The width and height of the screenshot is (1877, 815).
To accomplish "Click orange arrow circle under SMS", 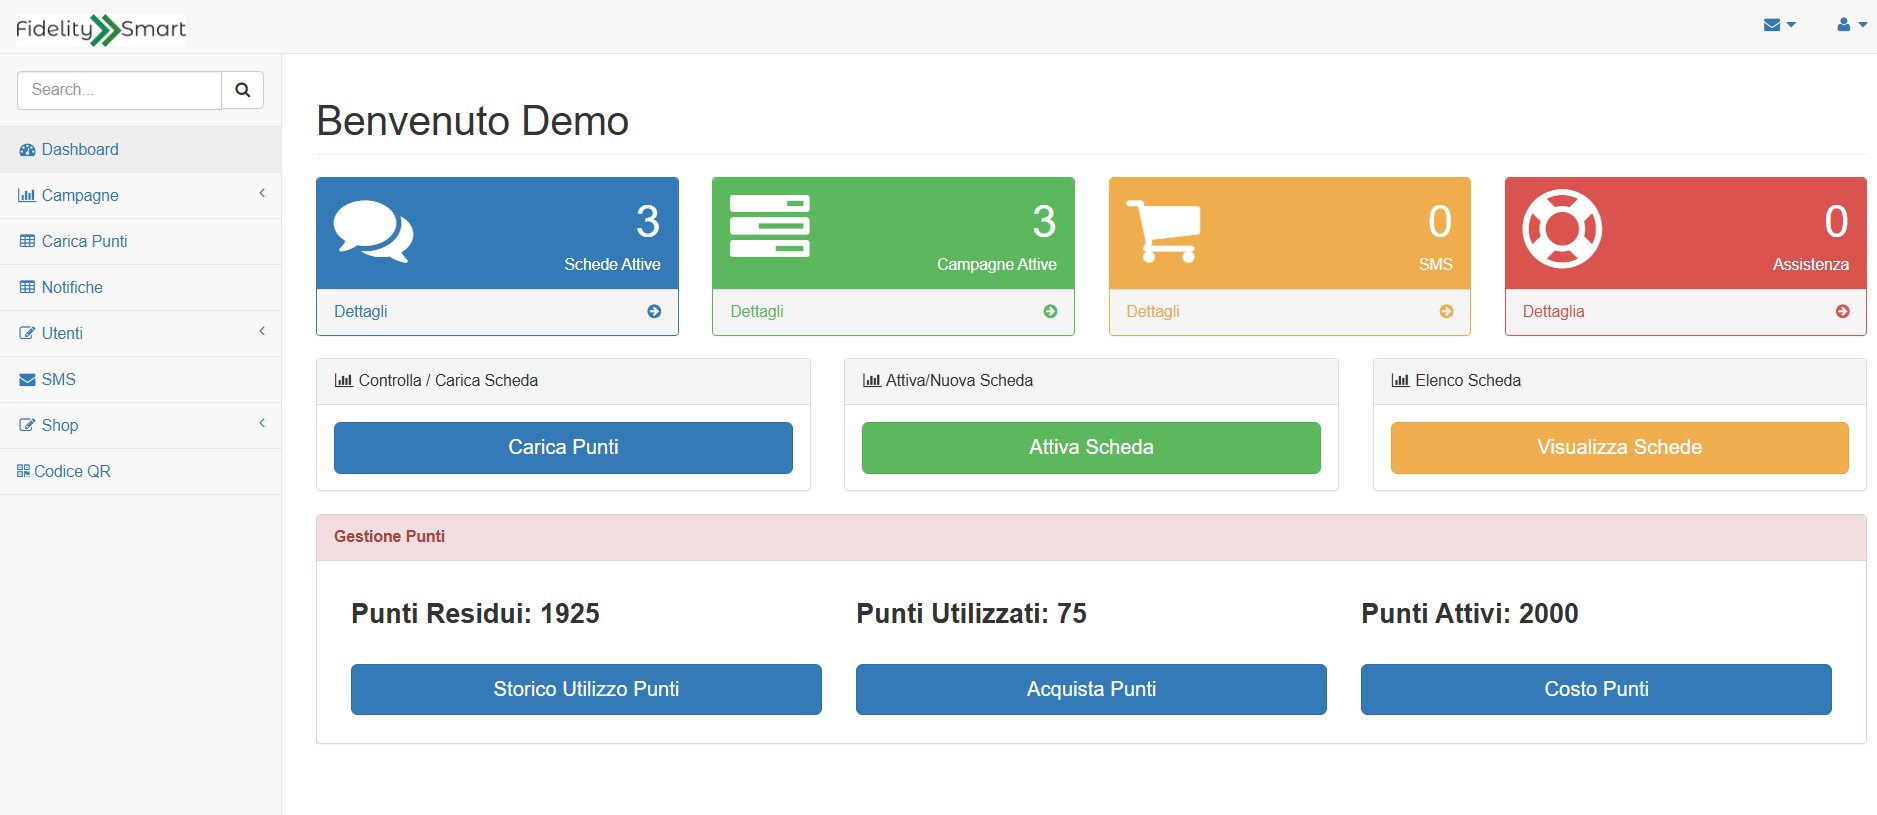I will [x=1446, y=312].
